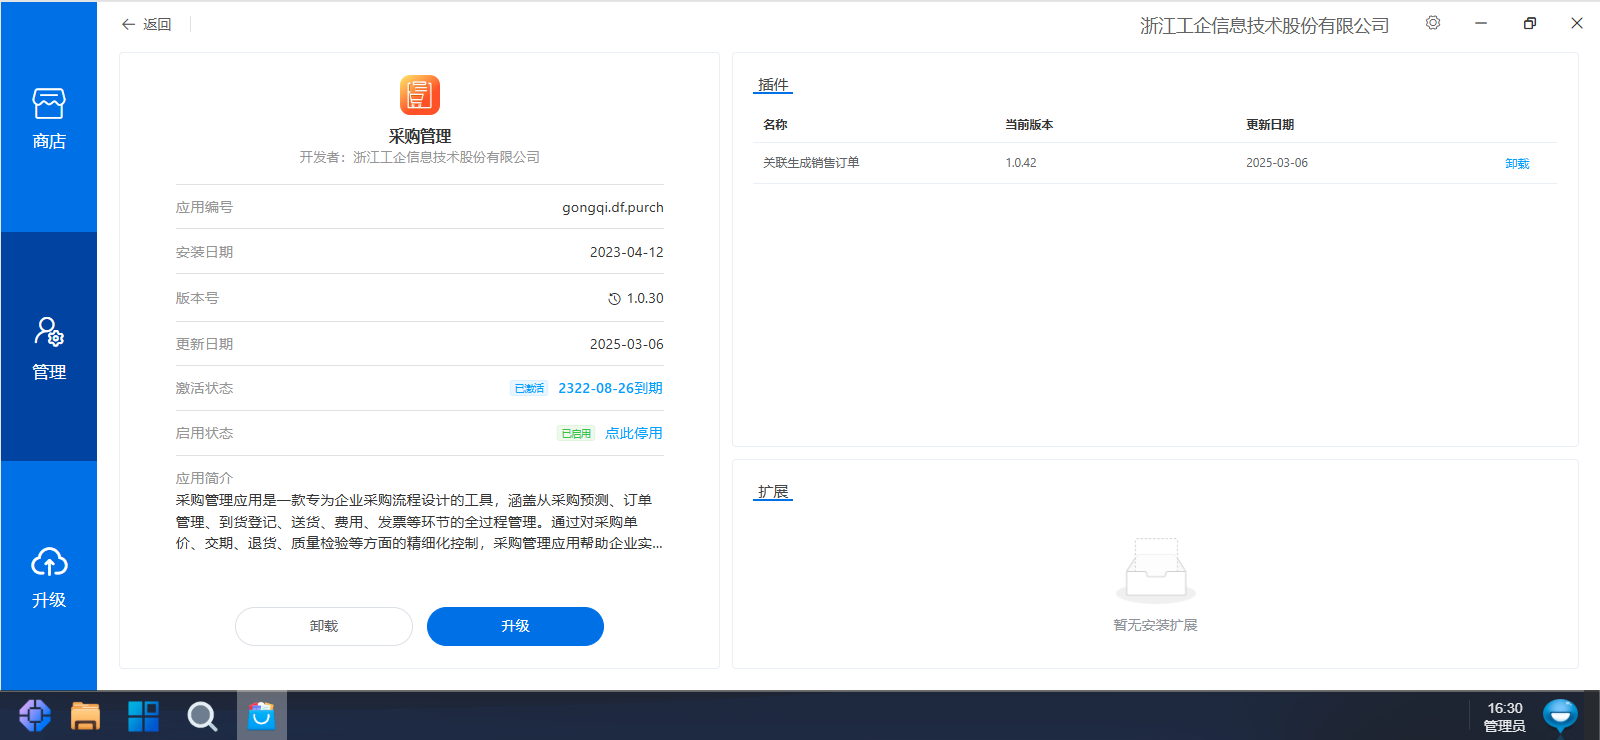Viewport: 1600px width, 740px height.
Task: Click the app store taskbar icon
Action: pos(262,716)
